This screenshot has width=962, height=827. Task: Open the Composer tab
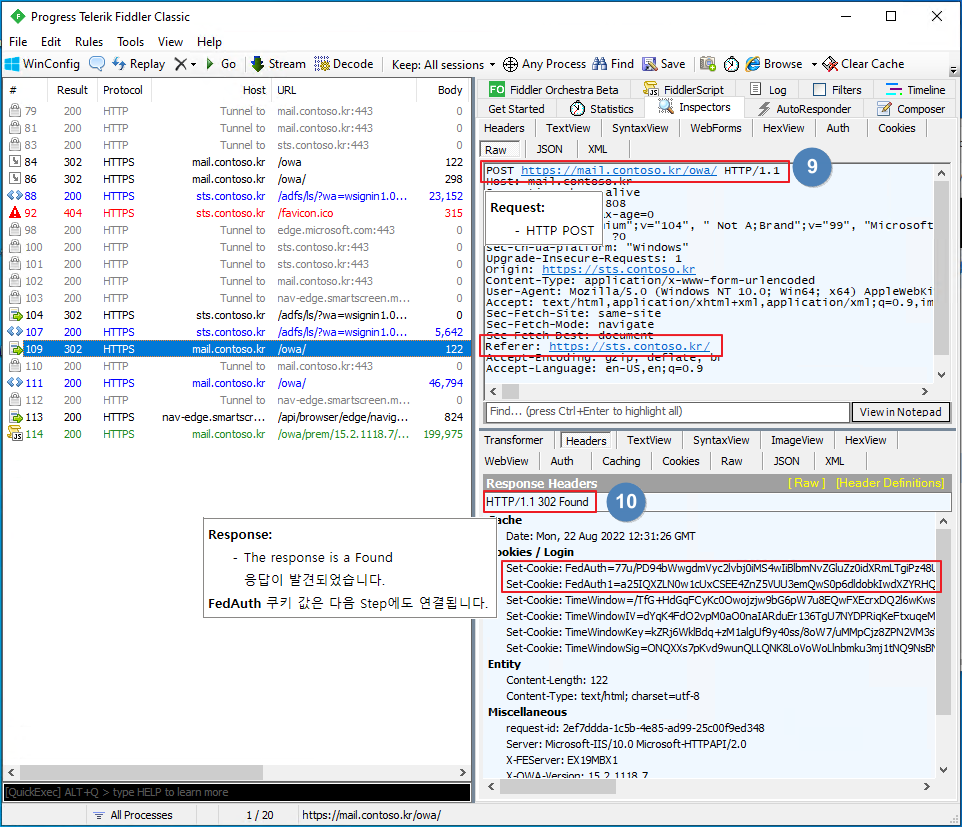click(911, 109)
